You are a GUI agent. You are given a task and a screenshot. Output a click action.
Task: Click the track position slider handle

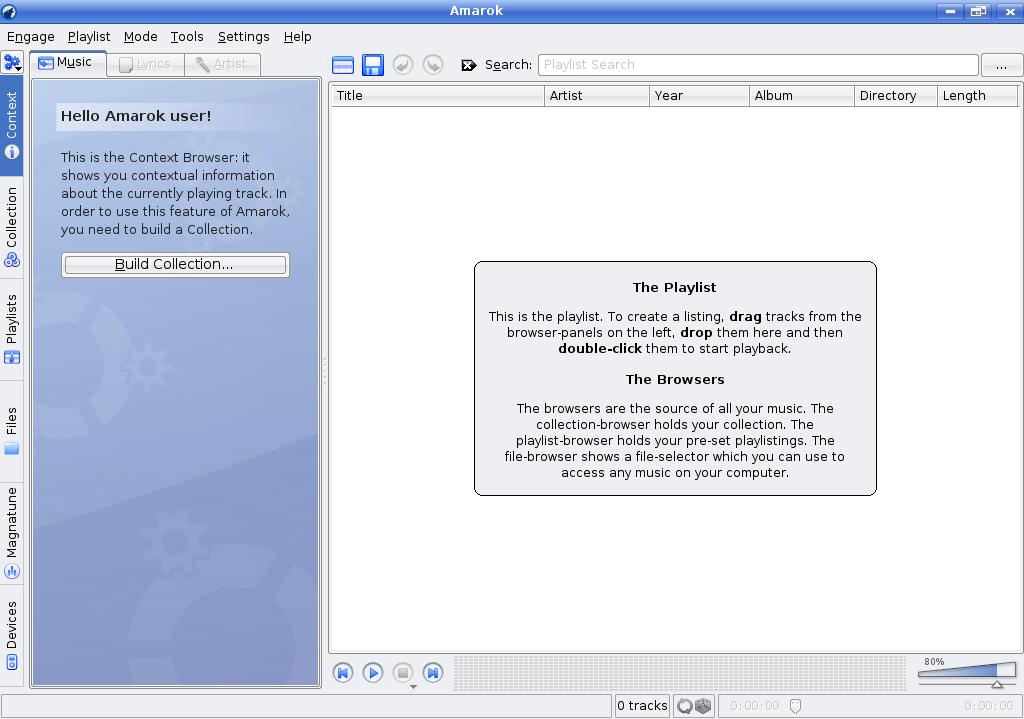point(795,706)
